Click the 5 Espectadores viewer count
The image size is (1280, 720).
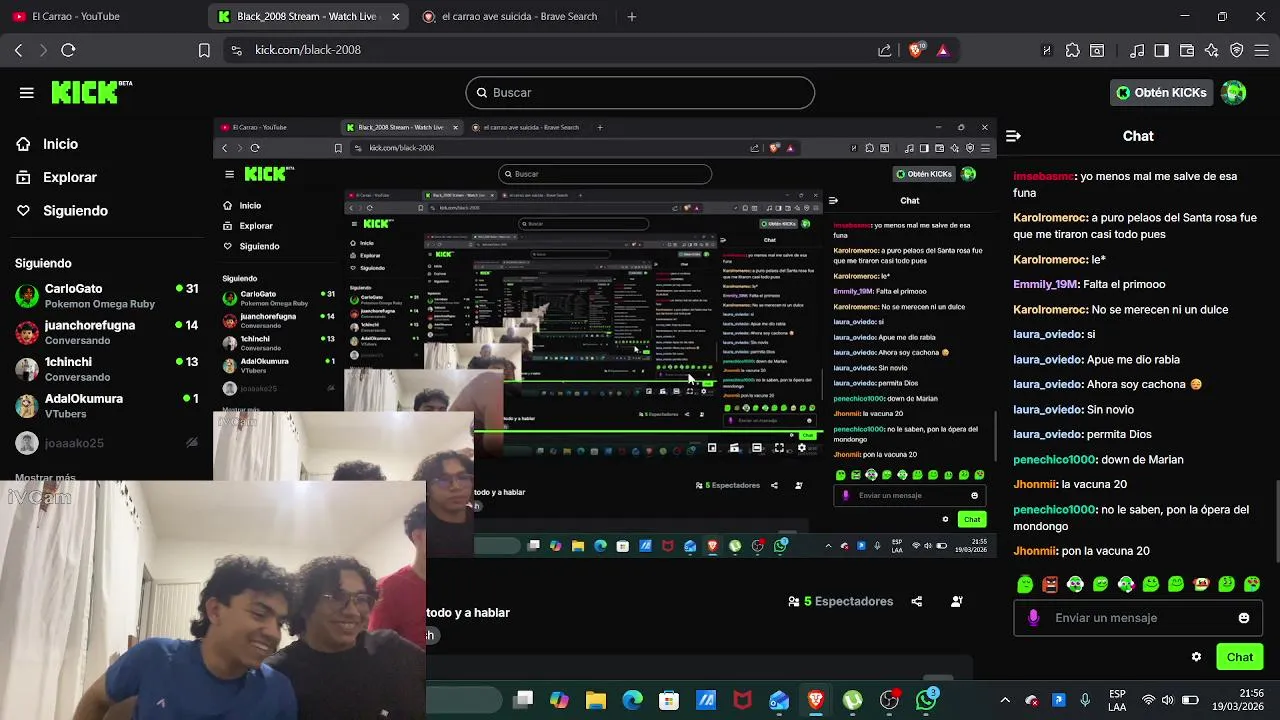840,601
